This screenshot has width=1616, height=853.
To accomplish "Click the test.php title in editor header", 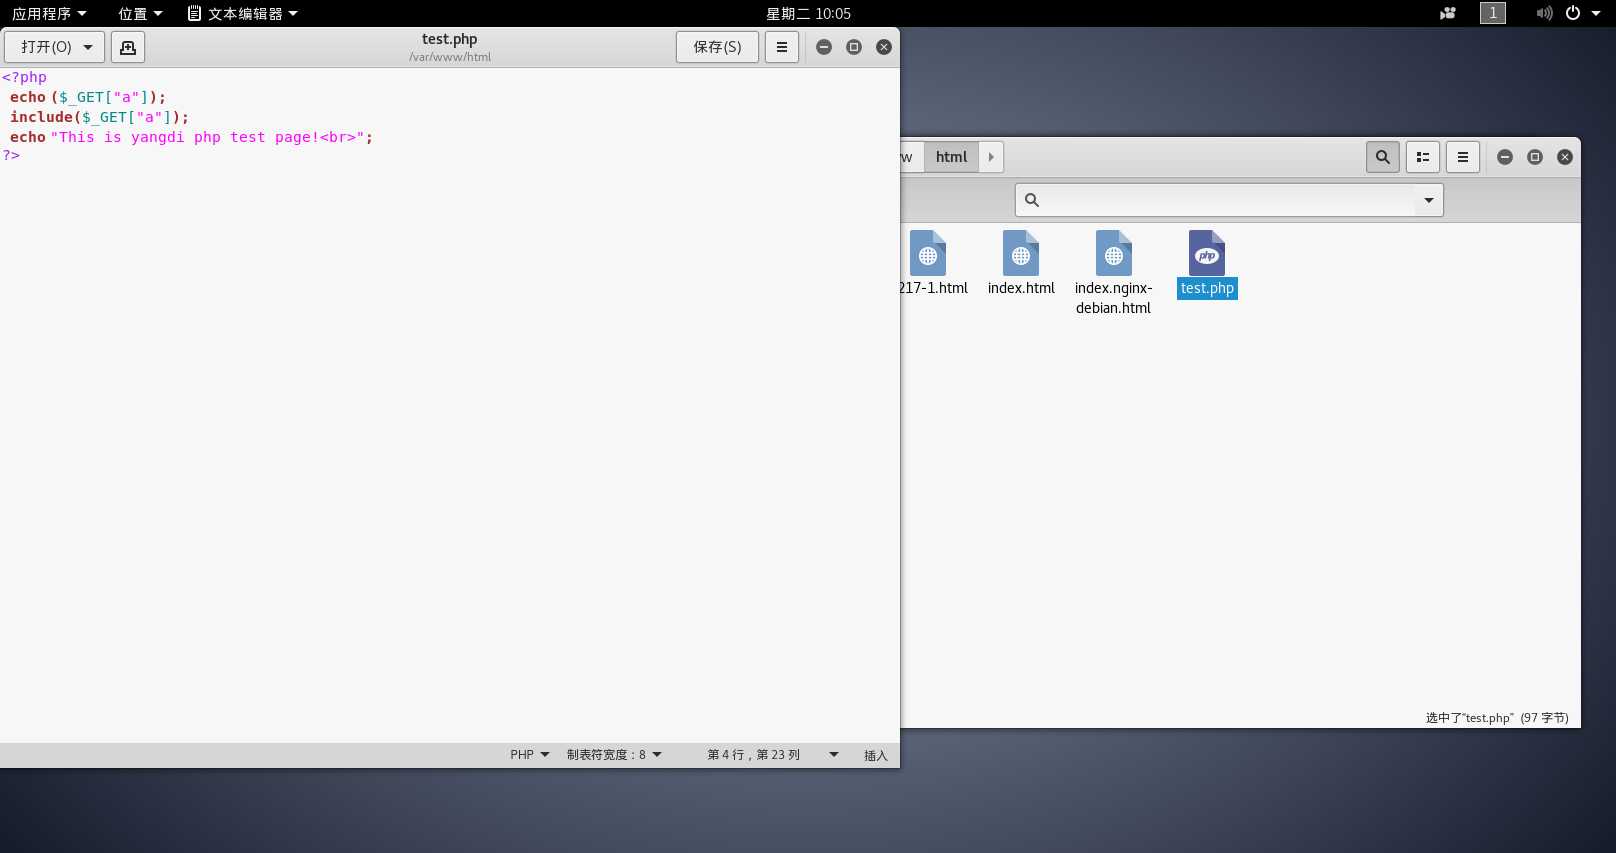I will pyautogui.click(x=449, y=39).
